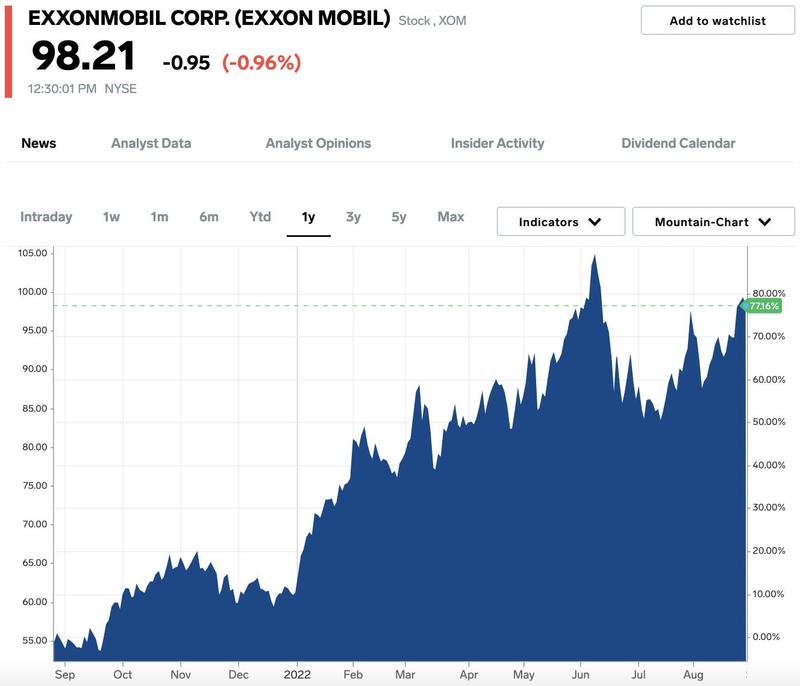Screen dimensions: 800x686
Task: Click the 60.00% right axis label
Action: coord(769,379)
